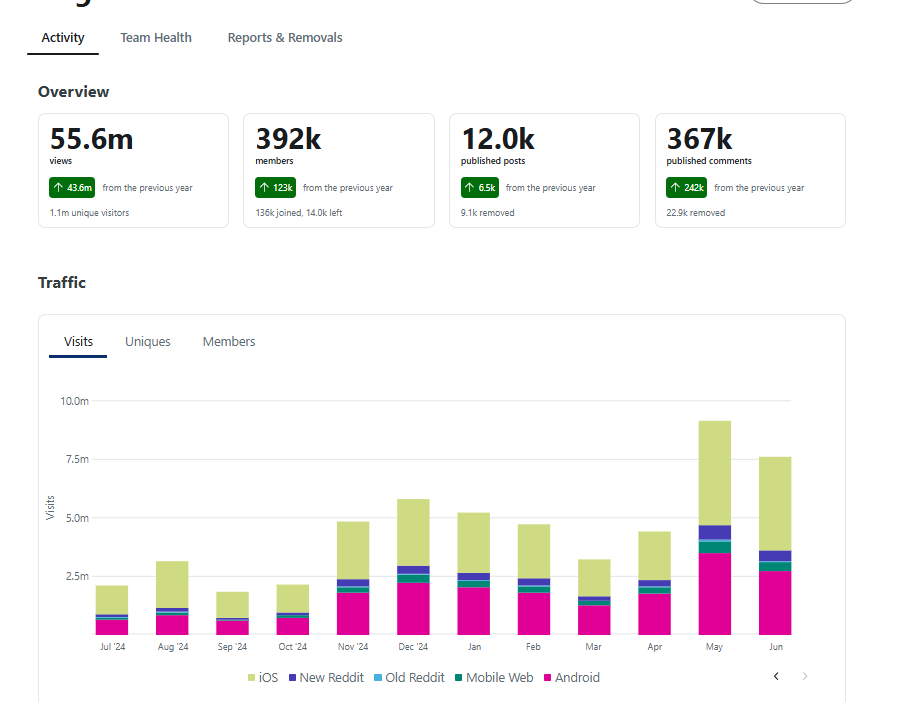Click the May bar iOS segment
The width and height of the screenshot is (914, 702).
pyautogui.click(x=715, y=473)
